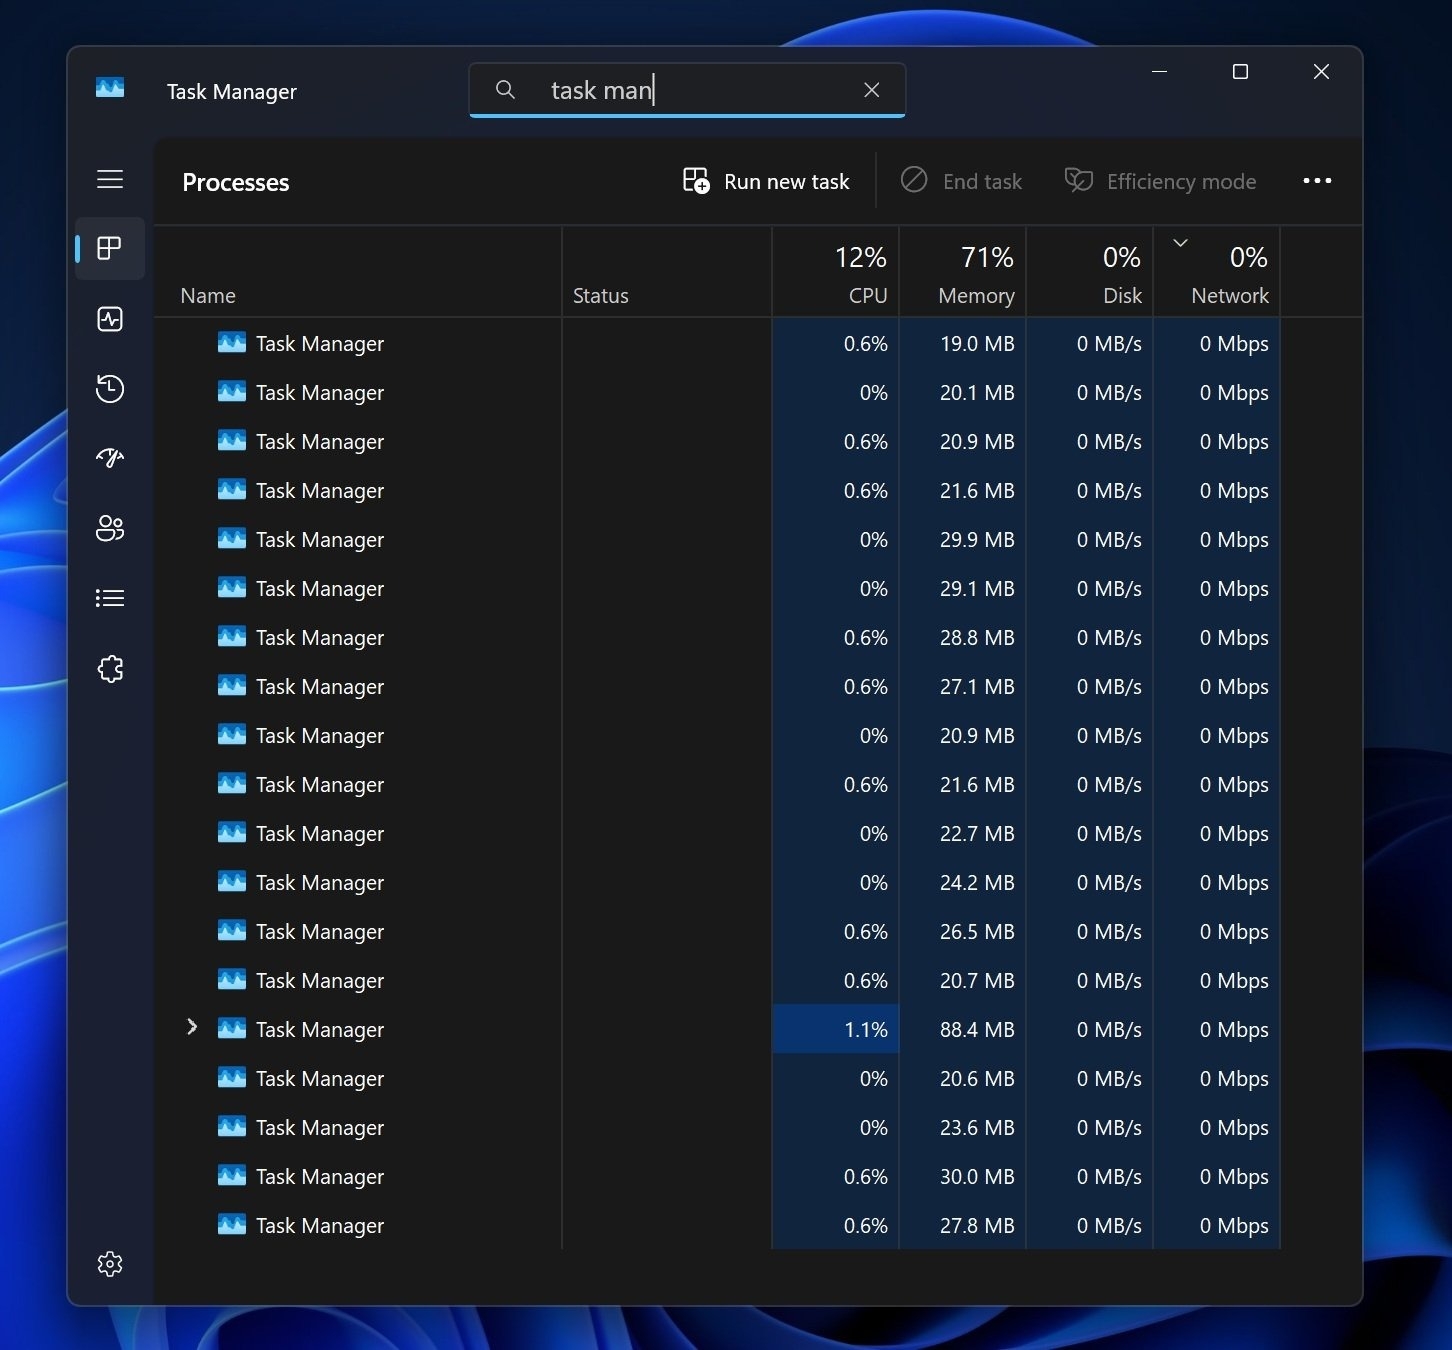Click Run new task
Screen dimensions: 1452x1350
click(x=787, y=181)
